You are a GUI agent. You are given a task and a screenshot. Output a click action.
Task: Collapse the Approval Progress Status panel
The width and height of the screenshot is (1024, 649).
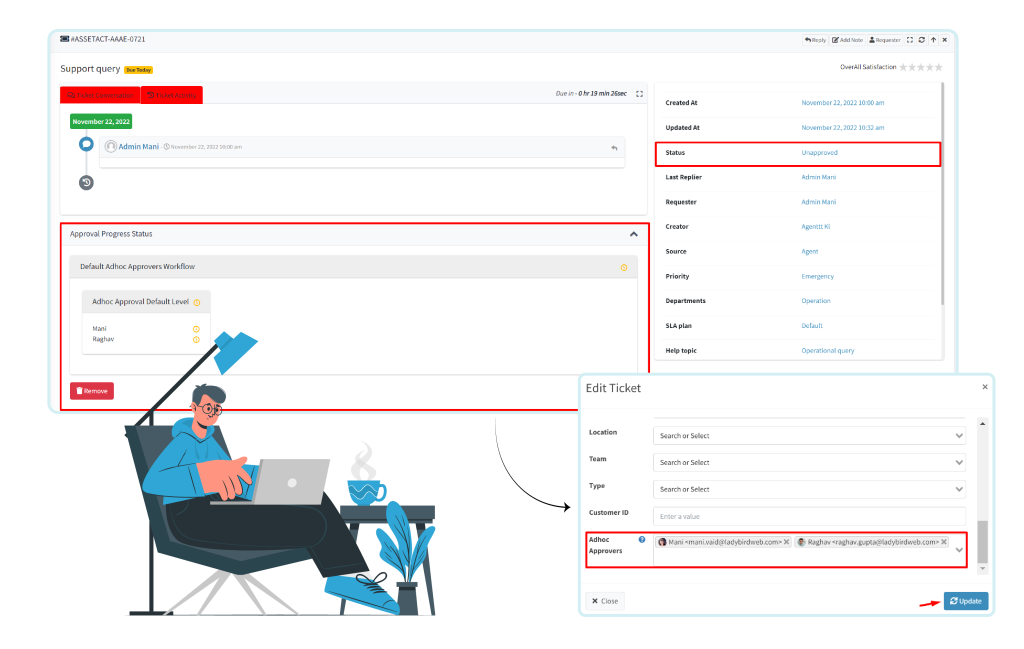point(633,234)
